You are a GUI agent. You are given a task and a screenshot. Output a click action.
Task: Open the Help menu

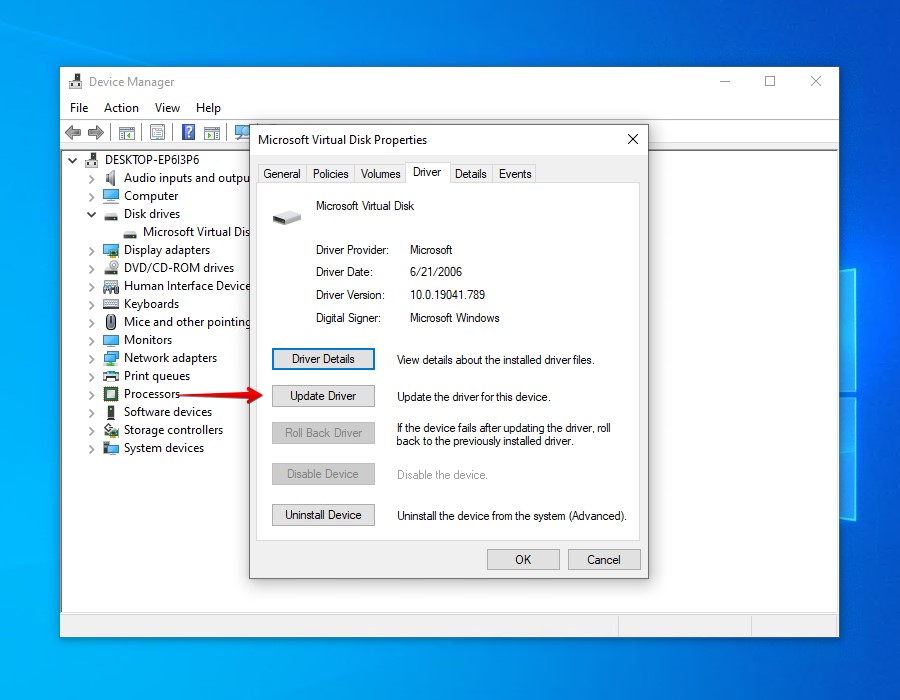(x=208, y=108)
